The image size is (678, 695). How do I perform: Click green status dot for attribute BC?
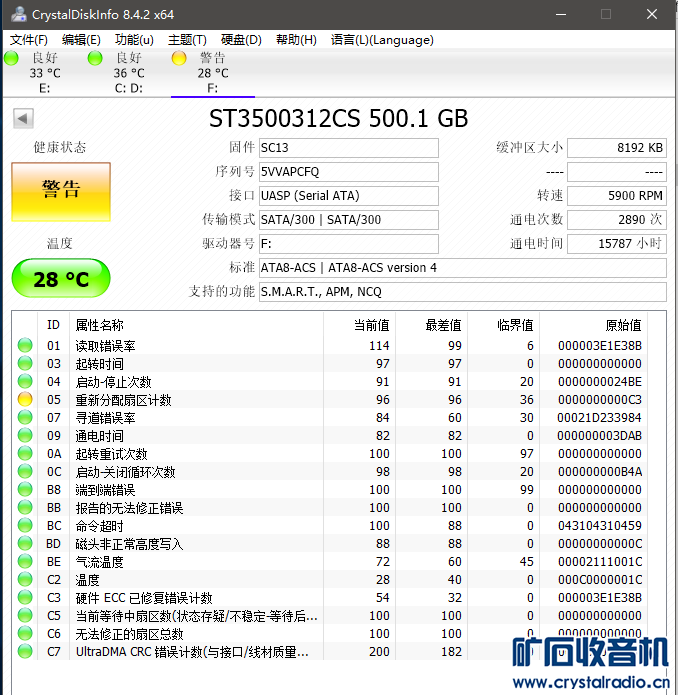[25, 525]
